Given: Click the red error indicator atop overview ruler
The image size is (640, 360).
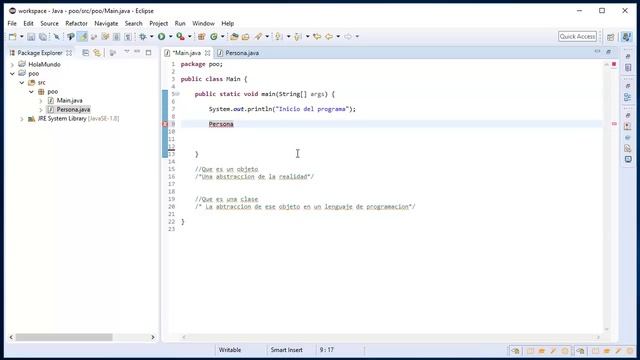Looking at the screenshot, I should coord(614,64).
